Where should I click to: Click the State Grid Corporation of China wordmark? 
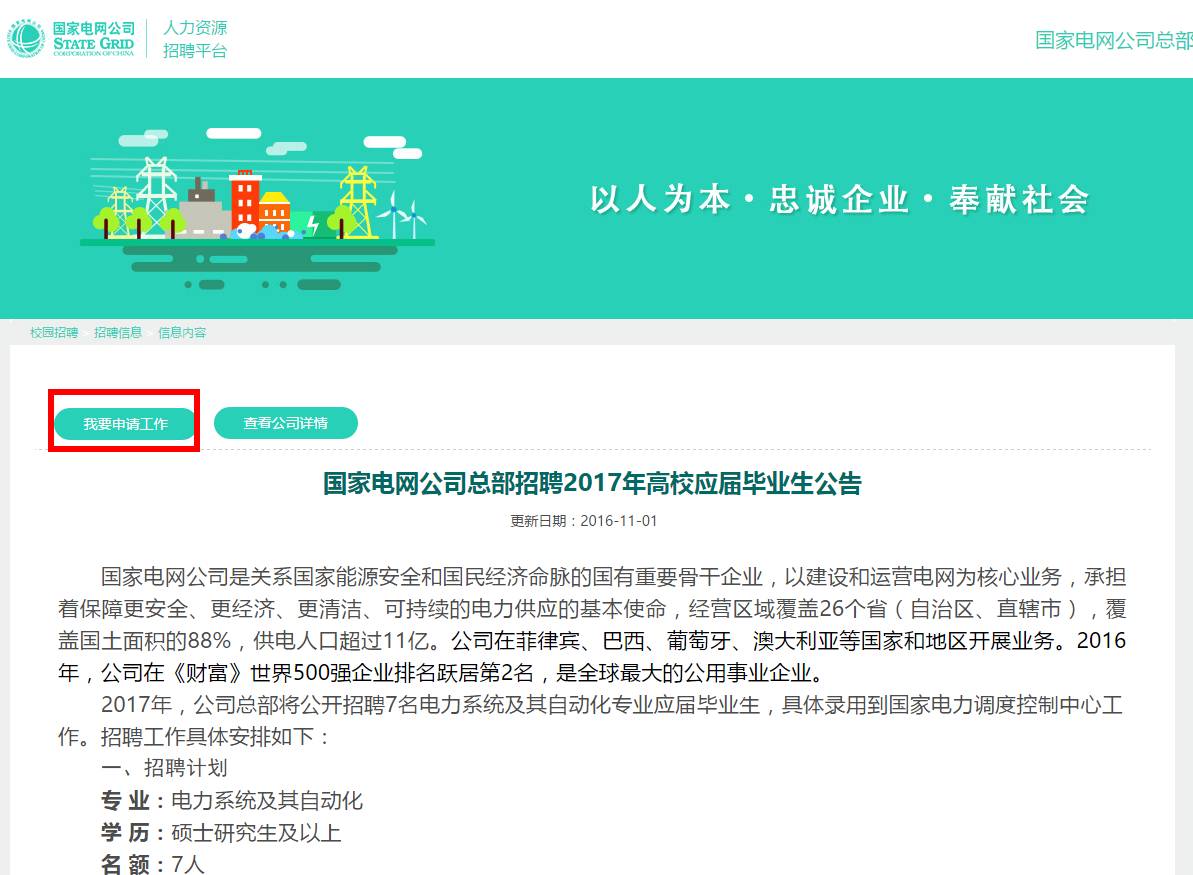tap(94, 39)
